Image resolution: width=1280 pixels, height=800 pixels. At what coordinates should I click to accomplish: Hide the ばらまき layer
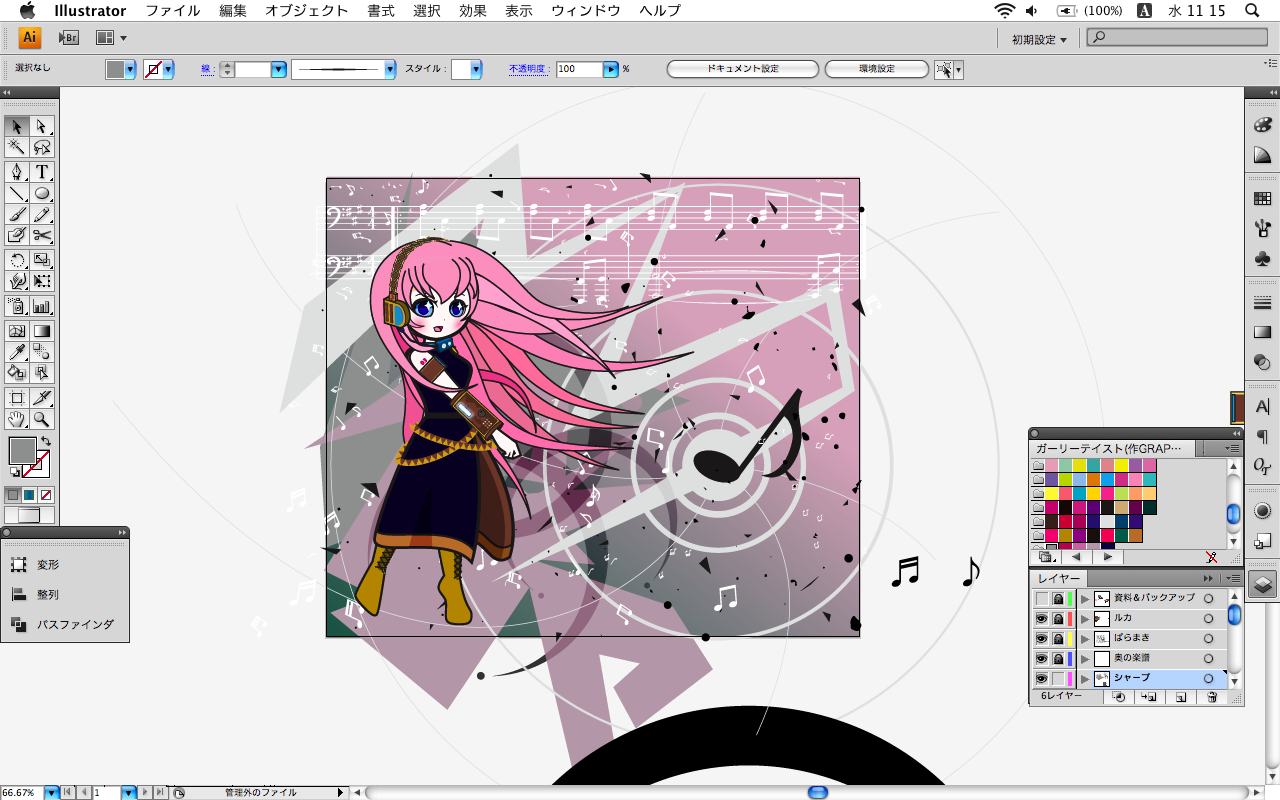point(1041,638)
